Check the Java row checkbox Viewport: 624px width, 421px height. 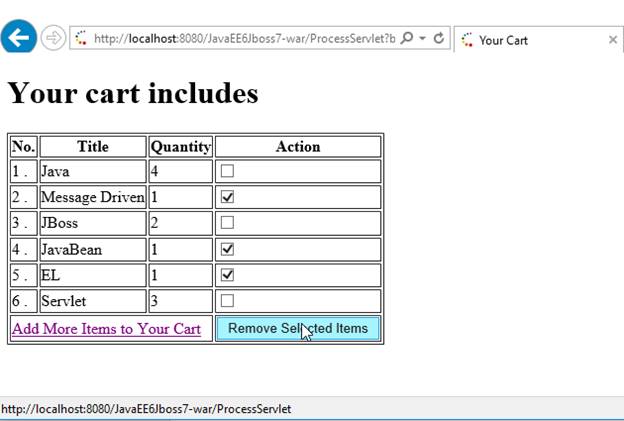pos(227,171)
